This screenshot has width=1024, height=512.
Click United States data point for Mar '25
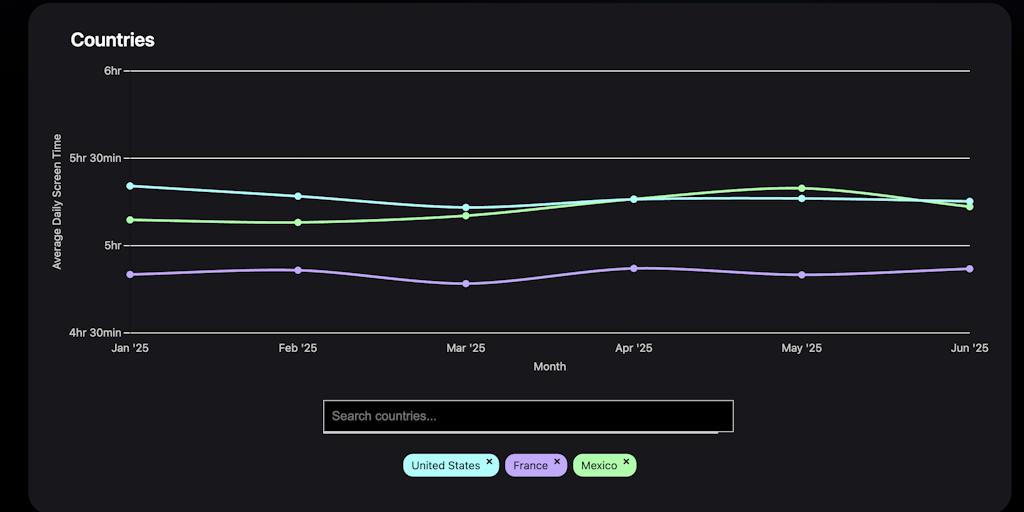point(466,207)
